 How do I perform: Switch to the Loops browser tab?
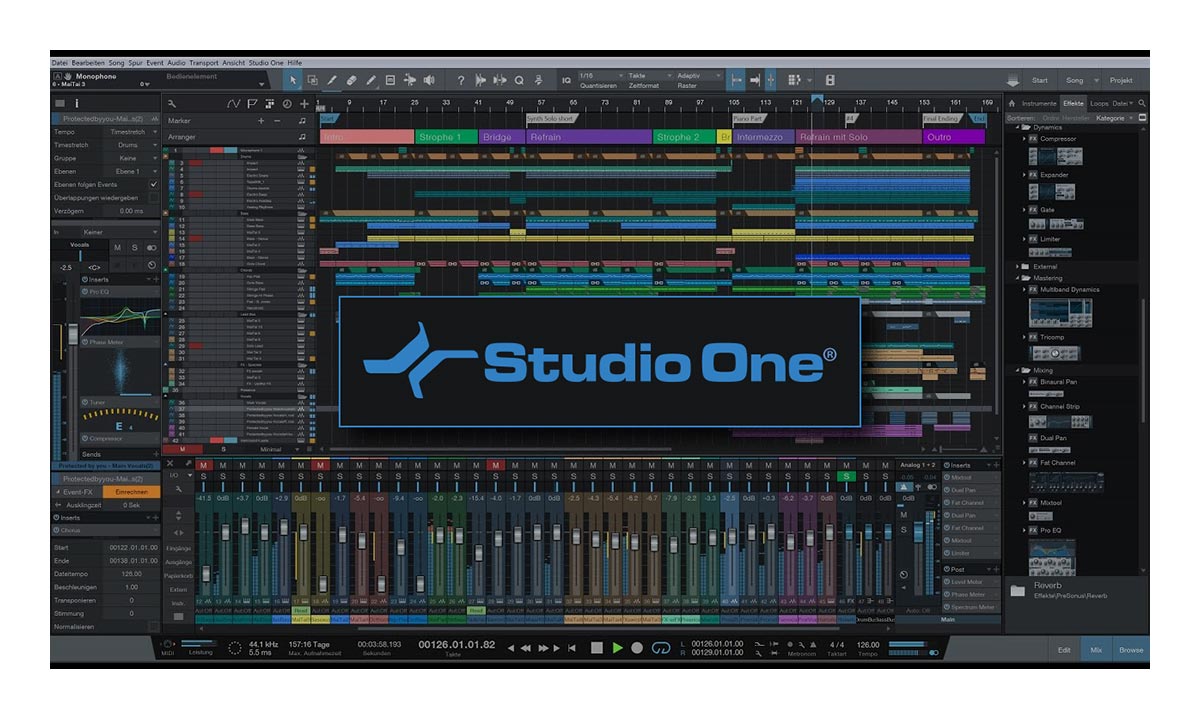(1099, 103)
